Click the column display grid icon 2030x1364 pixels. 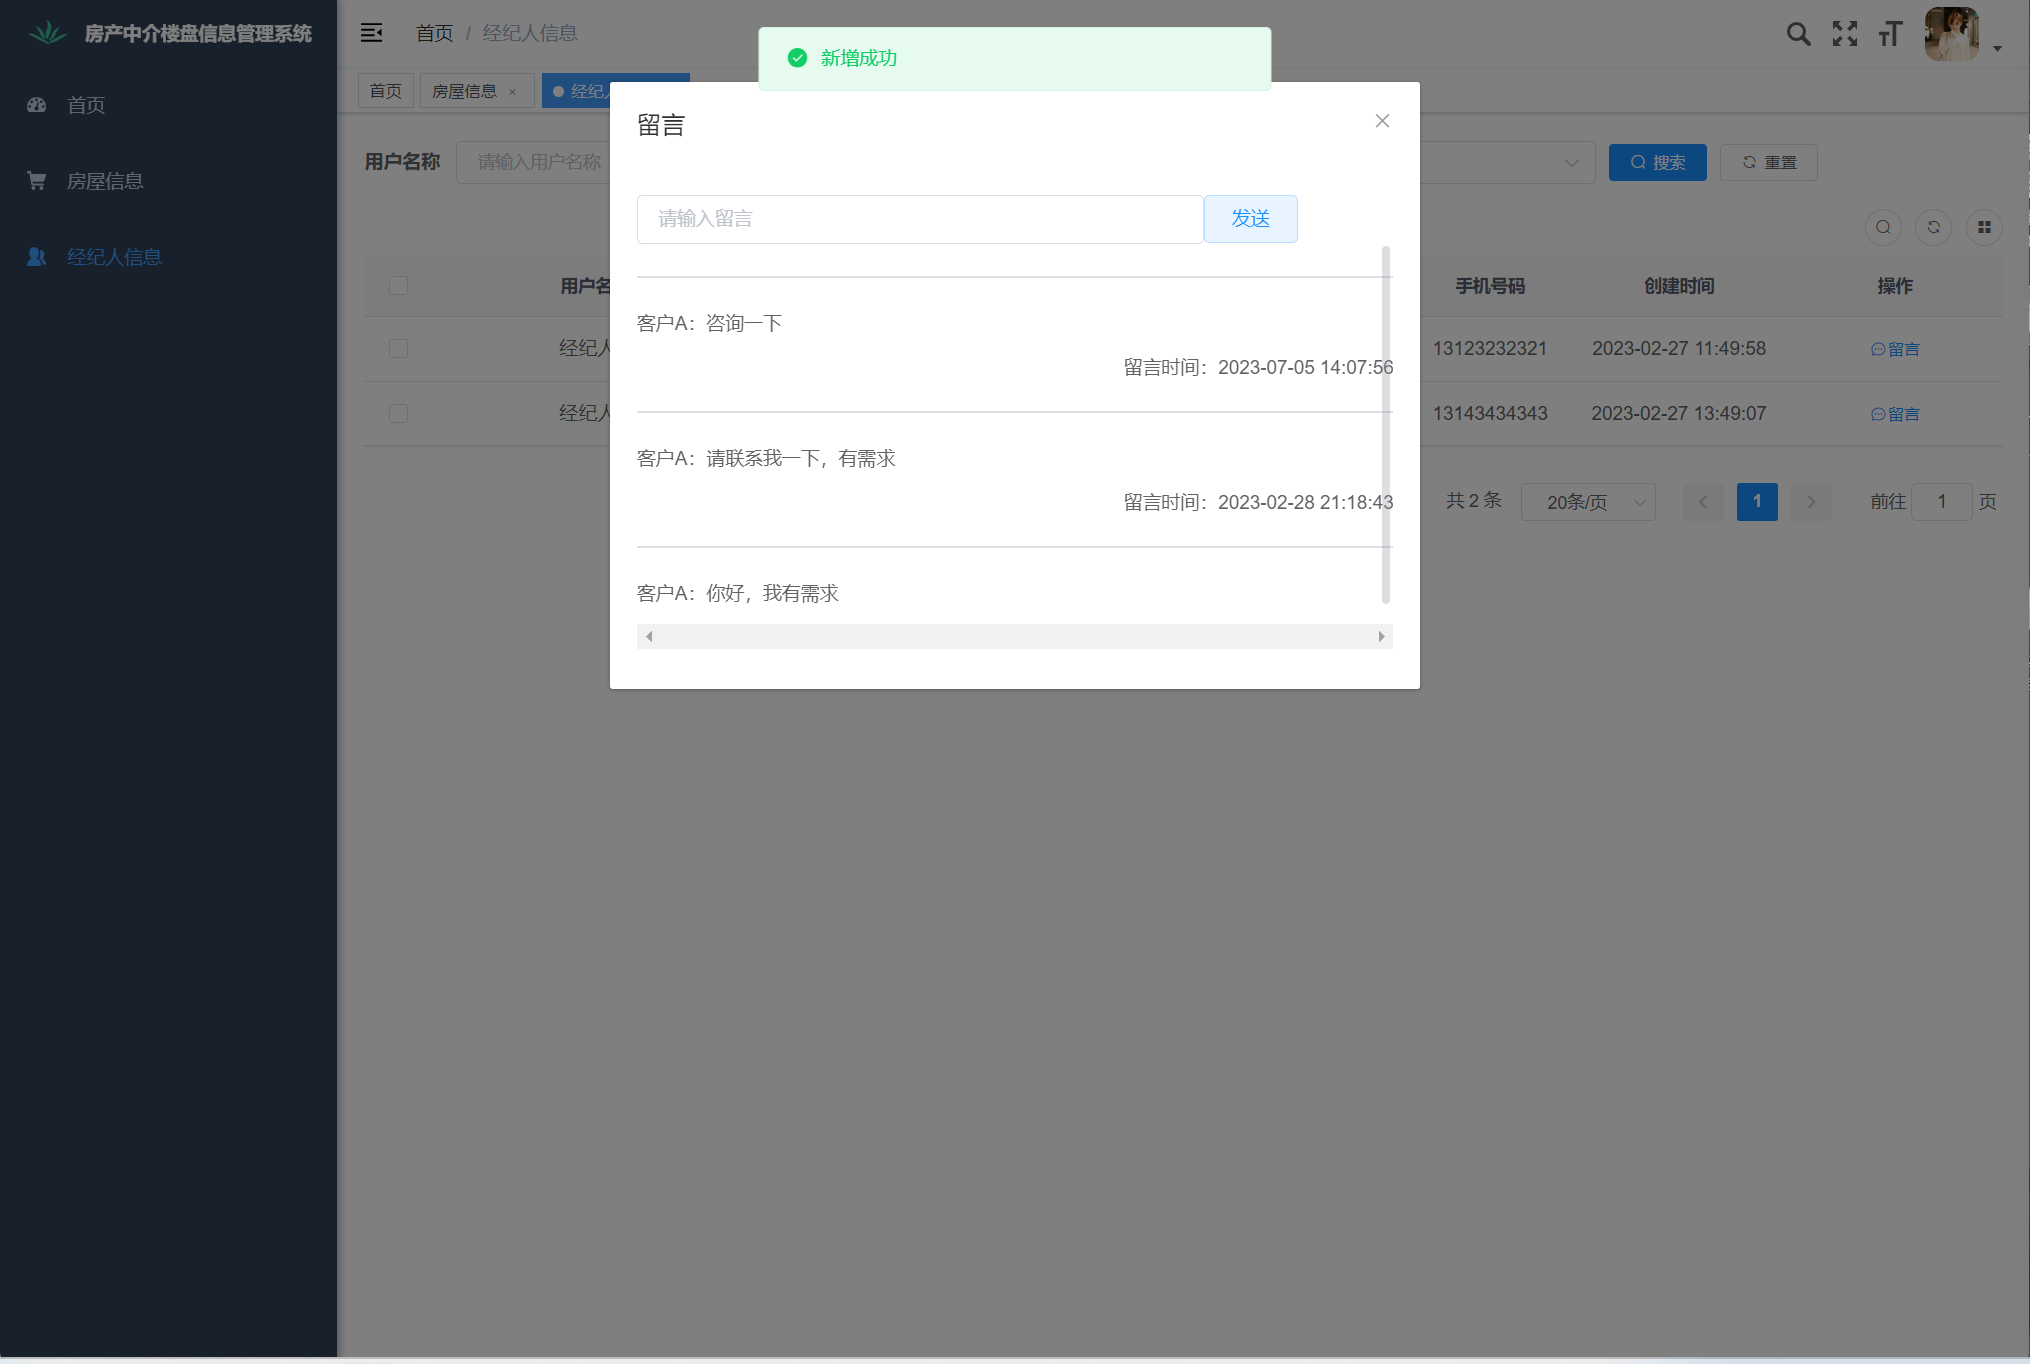(1984, 227)
